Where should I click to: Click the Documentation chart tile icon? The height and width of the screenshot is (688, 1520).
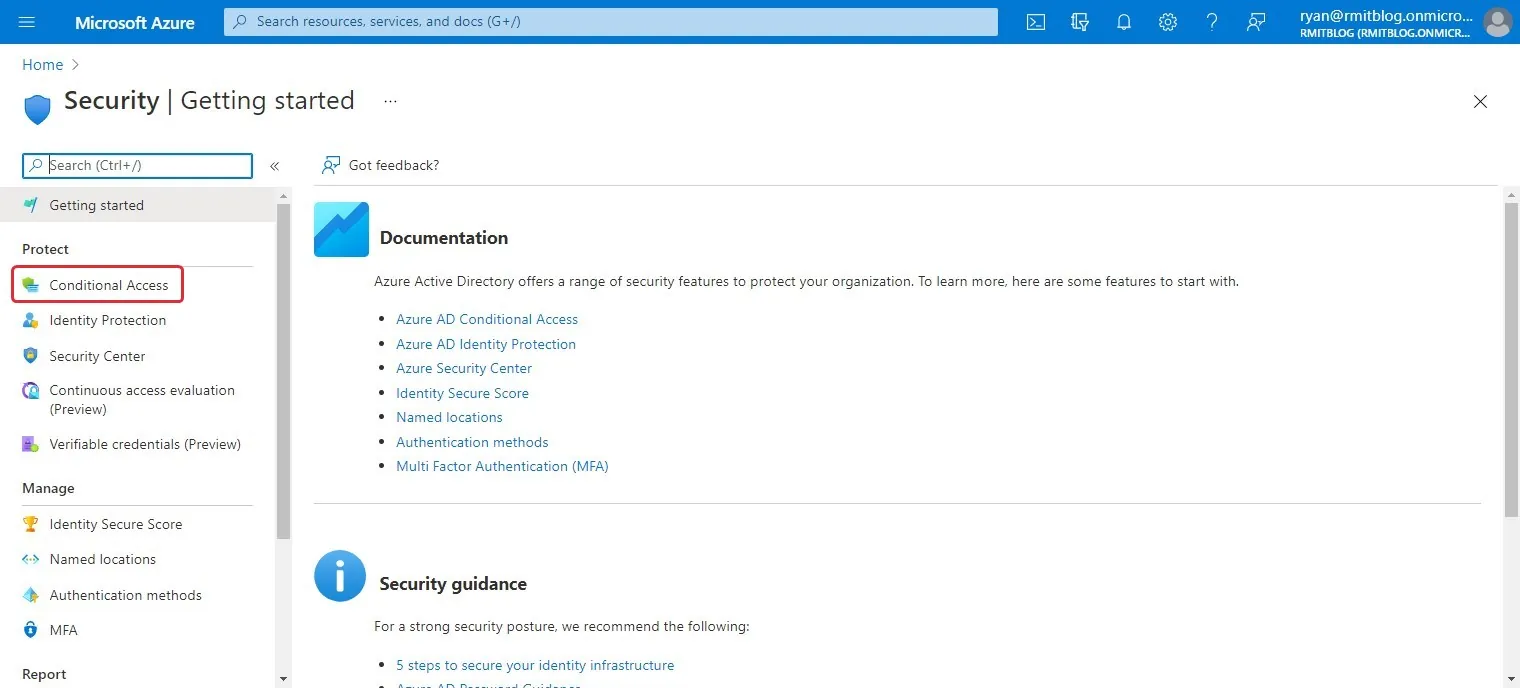coord(341,229)
